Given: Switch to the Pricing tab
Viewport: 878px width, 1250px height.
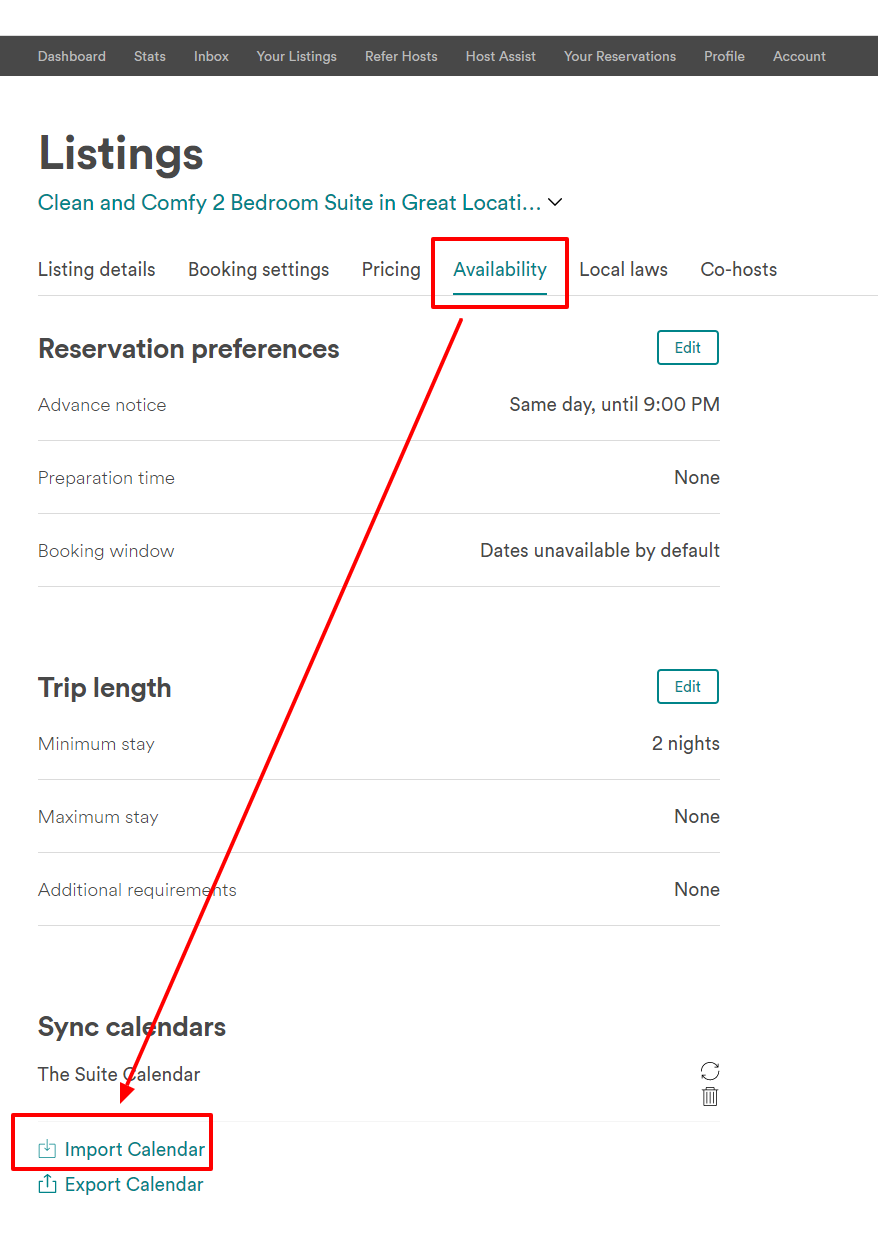Looking at the screenshot, I should (391, 269).
